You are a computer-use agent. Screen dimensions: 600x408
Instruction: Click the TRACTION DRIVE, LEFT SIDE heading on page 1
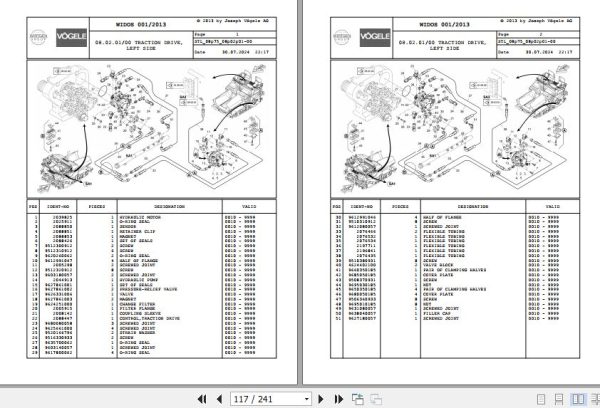[x=139, y=46]
